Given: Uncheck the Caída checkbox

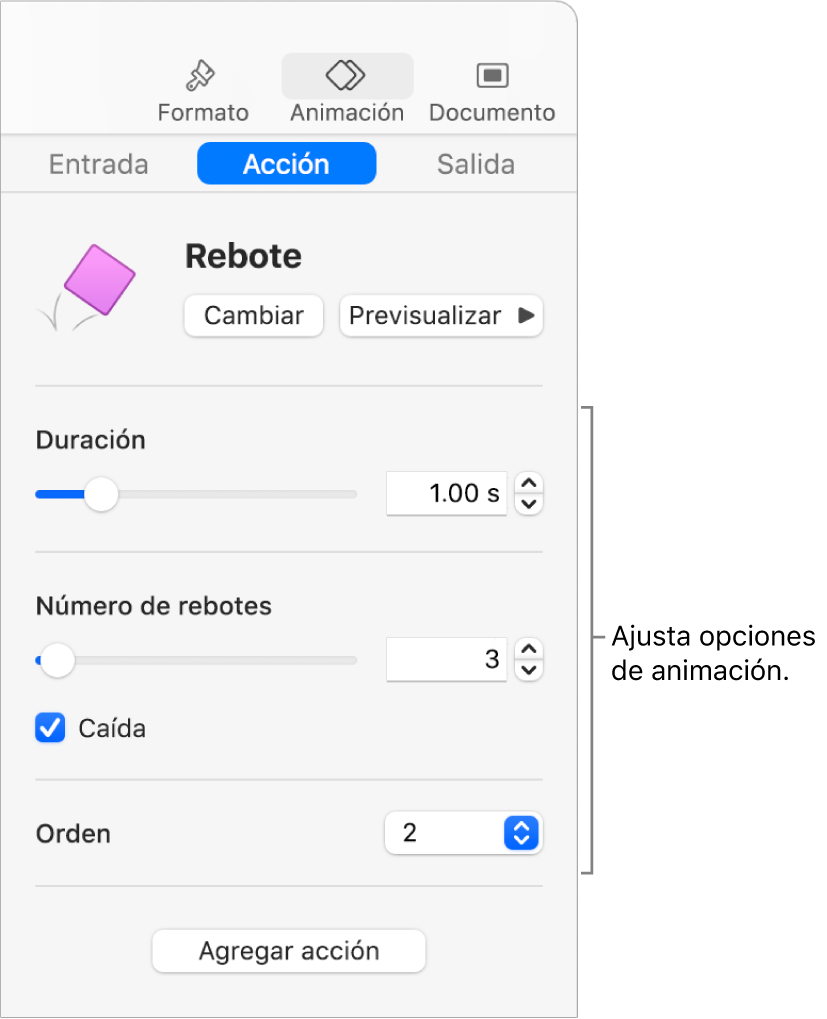Looking at the screenshot, I should [50, 728].
